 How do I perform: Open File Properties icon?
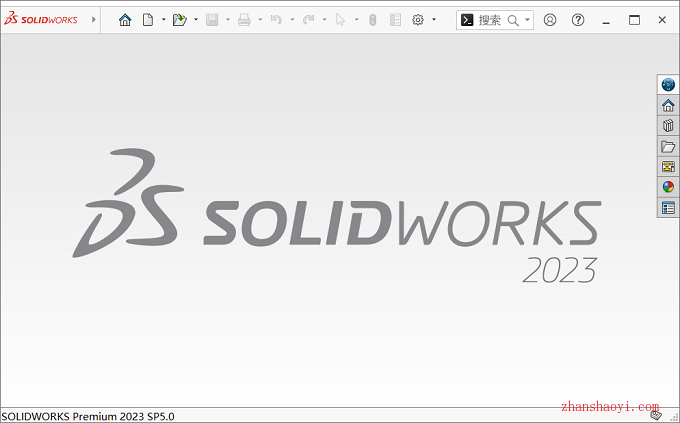point(395,20)
